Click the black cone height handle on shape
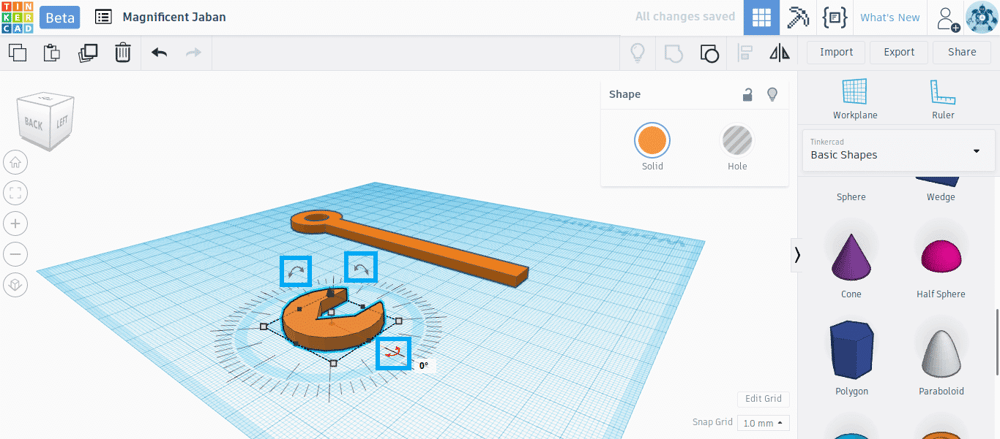 [x=330, y=292]
